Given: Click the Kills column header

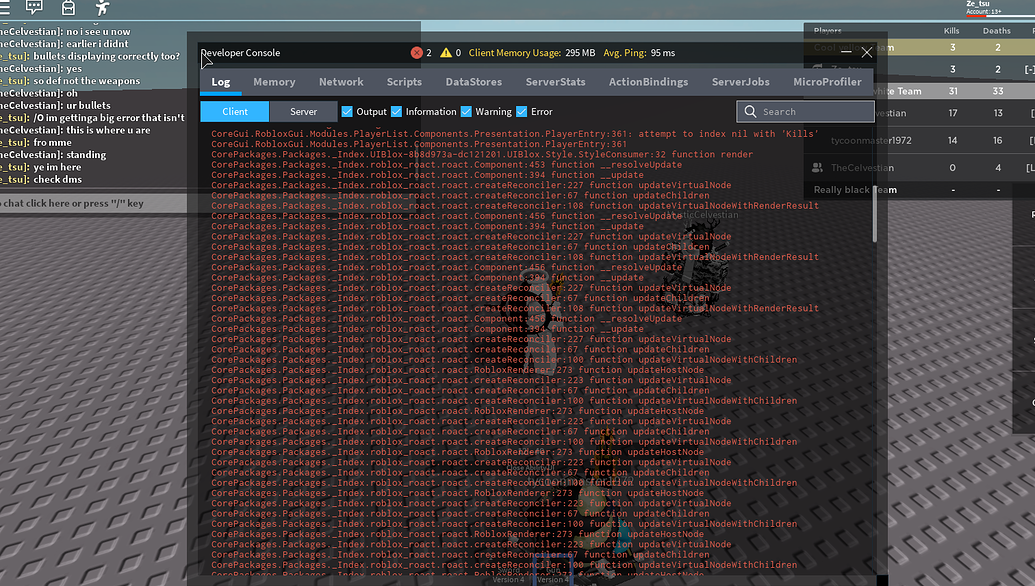Looking at the screenshot, I should pyautogui.click(x=951, y=30).
